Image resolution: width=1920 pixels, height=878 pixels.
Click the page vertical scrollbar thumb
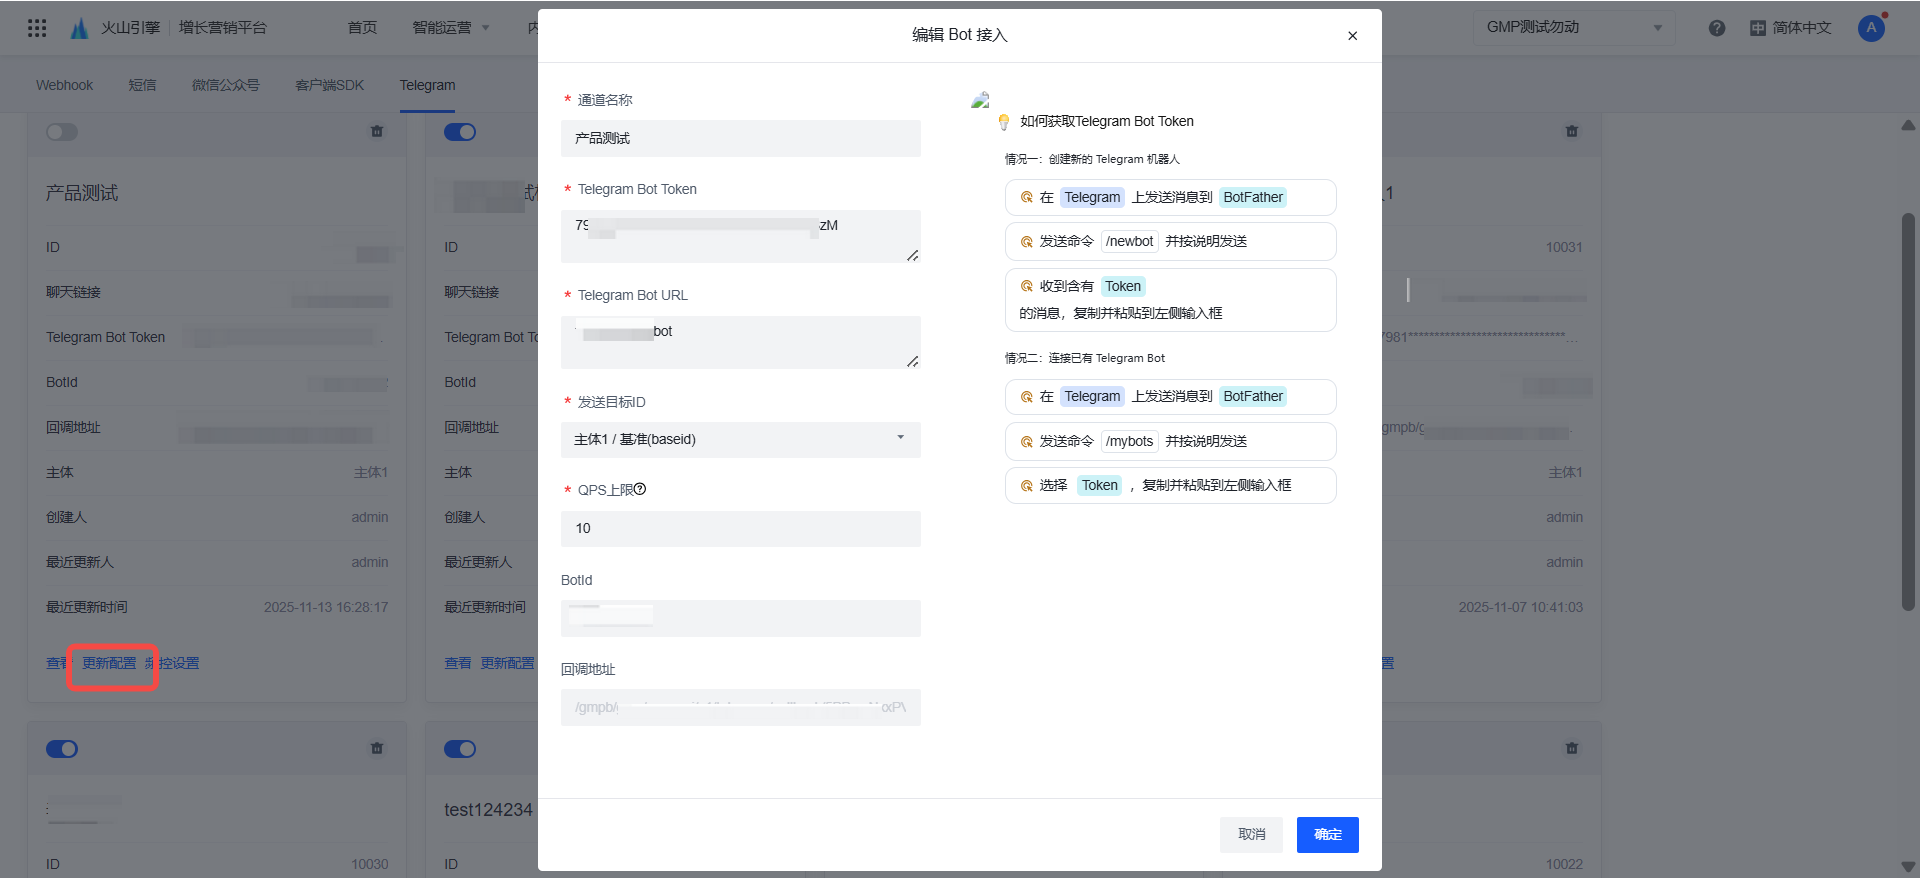pyautogui.click(x=1908, y=410)
